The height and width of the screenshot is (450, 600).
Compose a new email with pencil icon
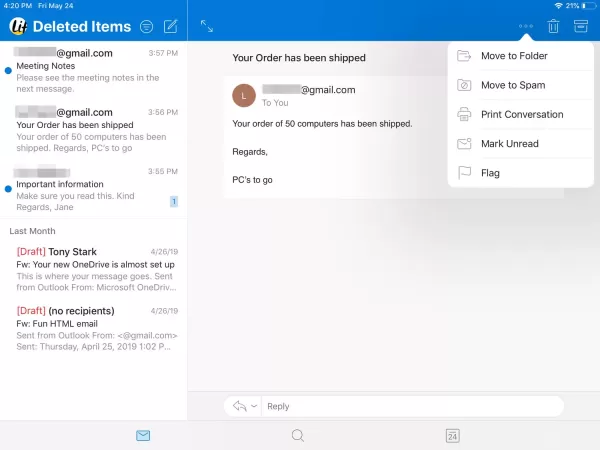pos(171,26)
